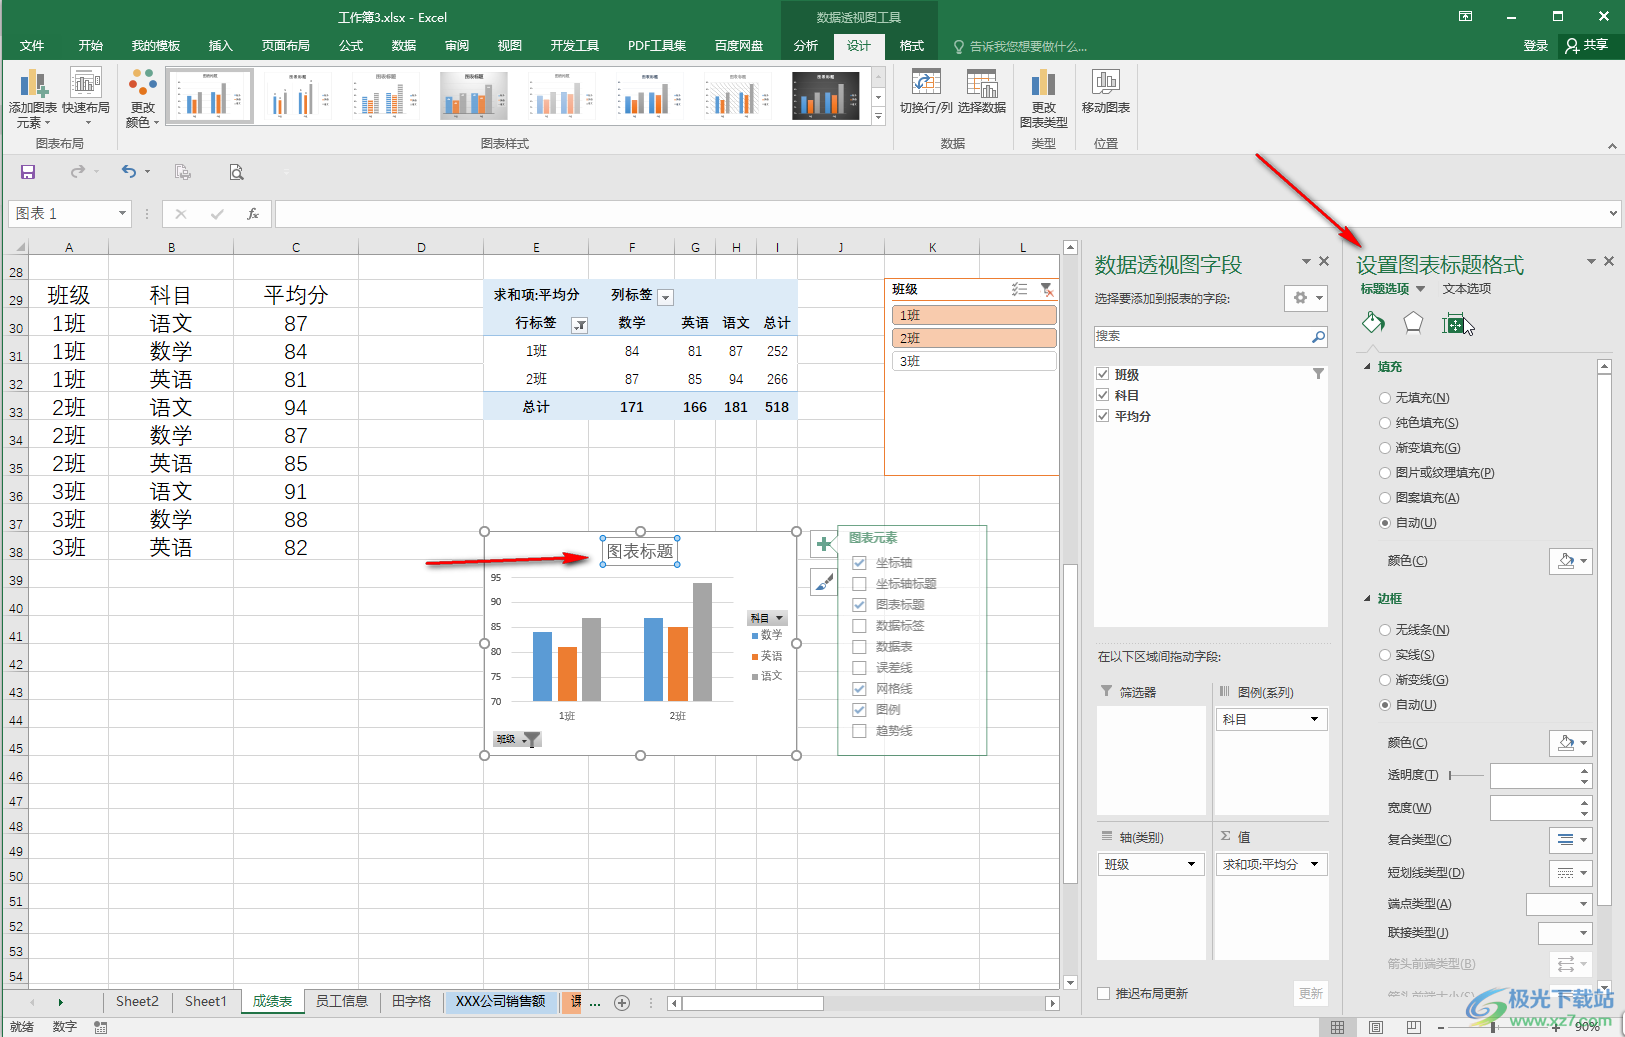Open Change Colors palette
This screenshot has width=1625, height=1037.
[x=142, y=98]
